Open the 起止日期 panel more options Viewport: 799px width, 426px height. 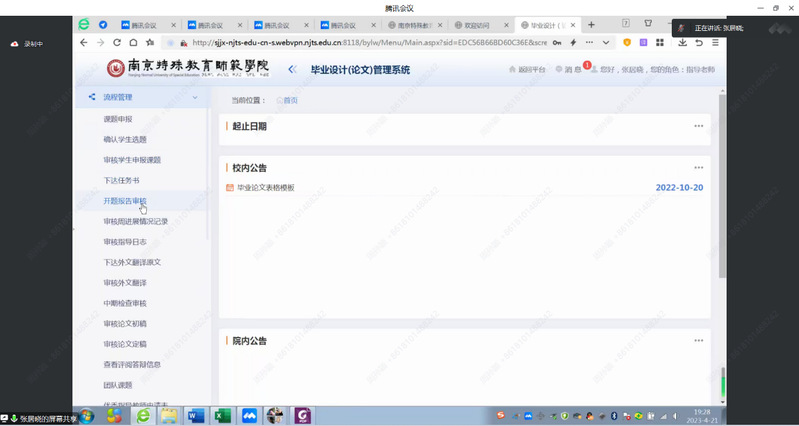point(698,126)
